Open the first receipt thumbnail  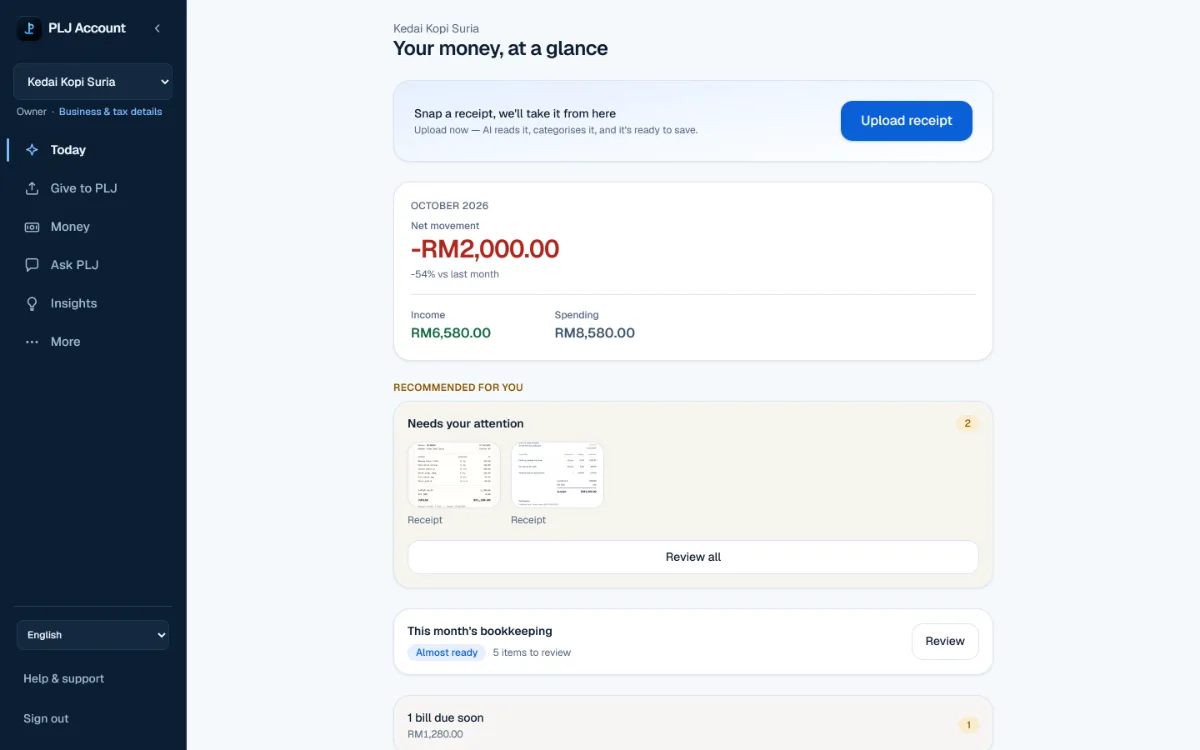(x=454, y=475)
